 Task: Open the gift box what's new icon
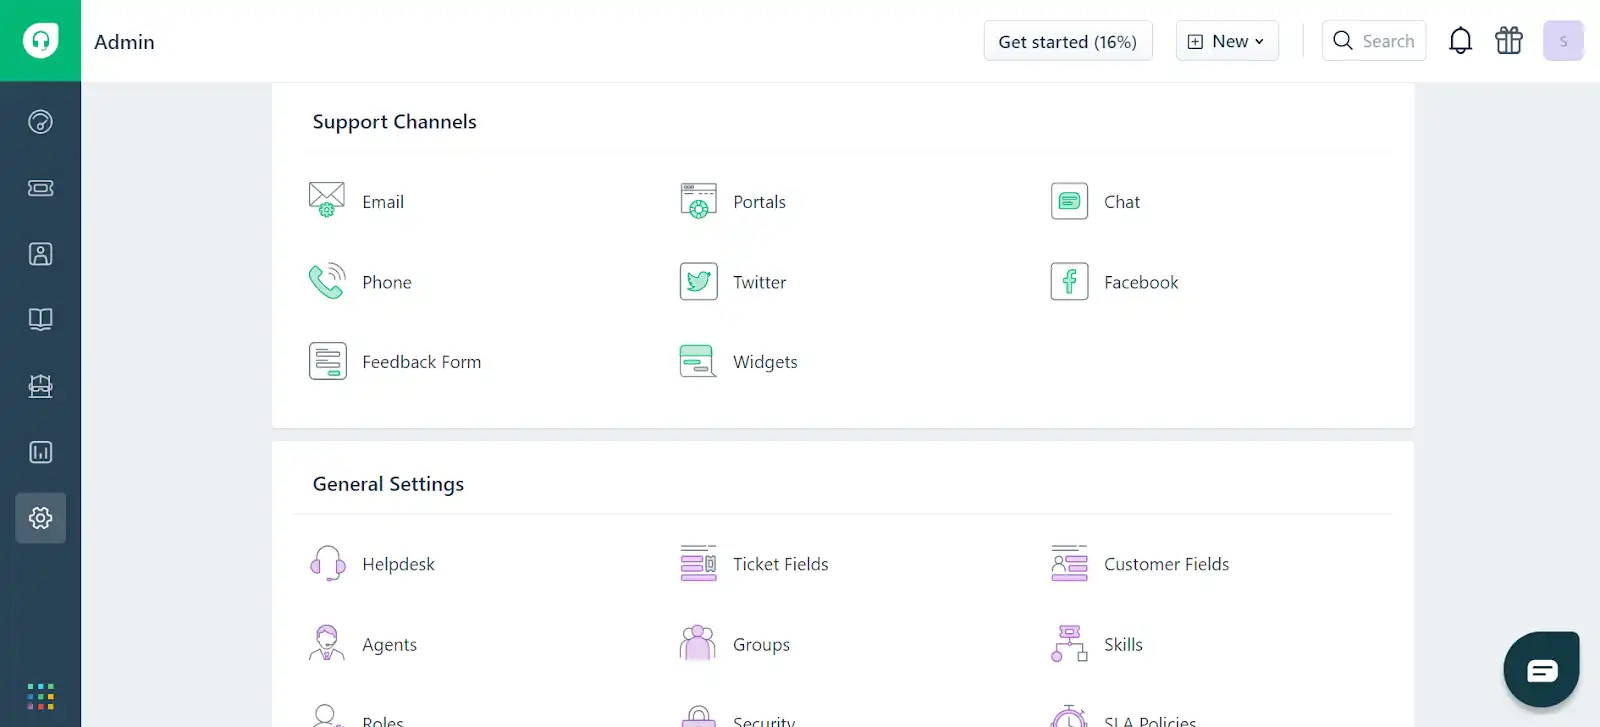[1508, 41]
